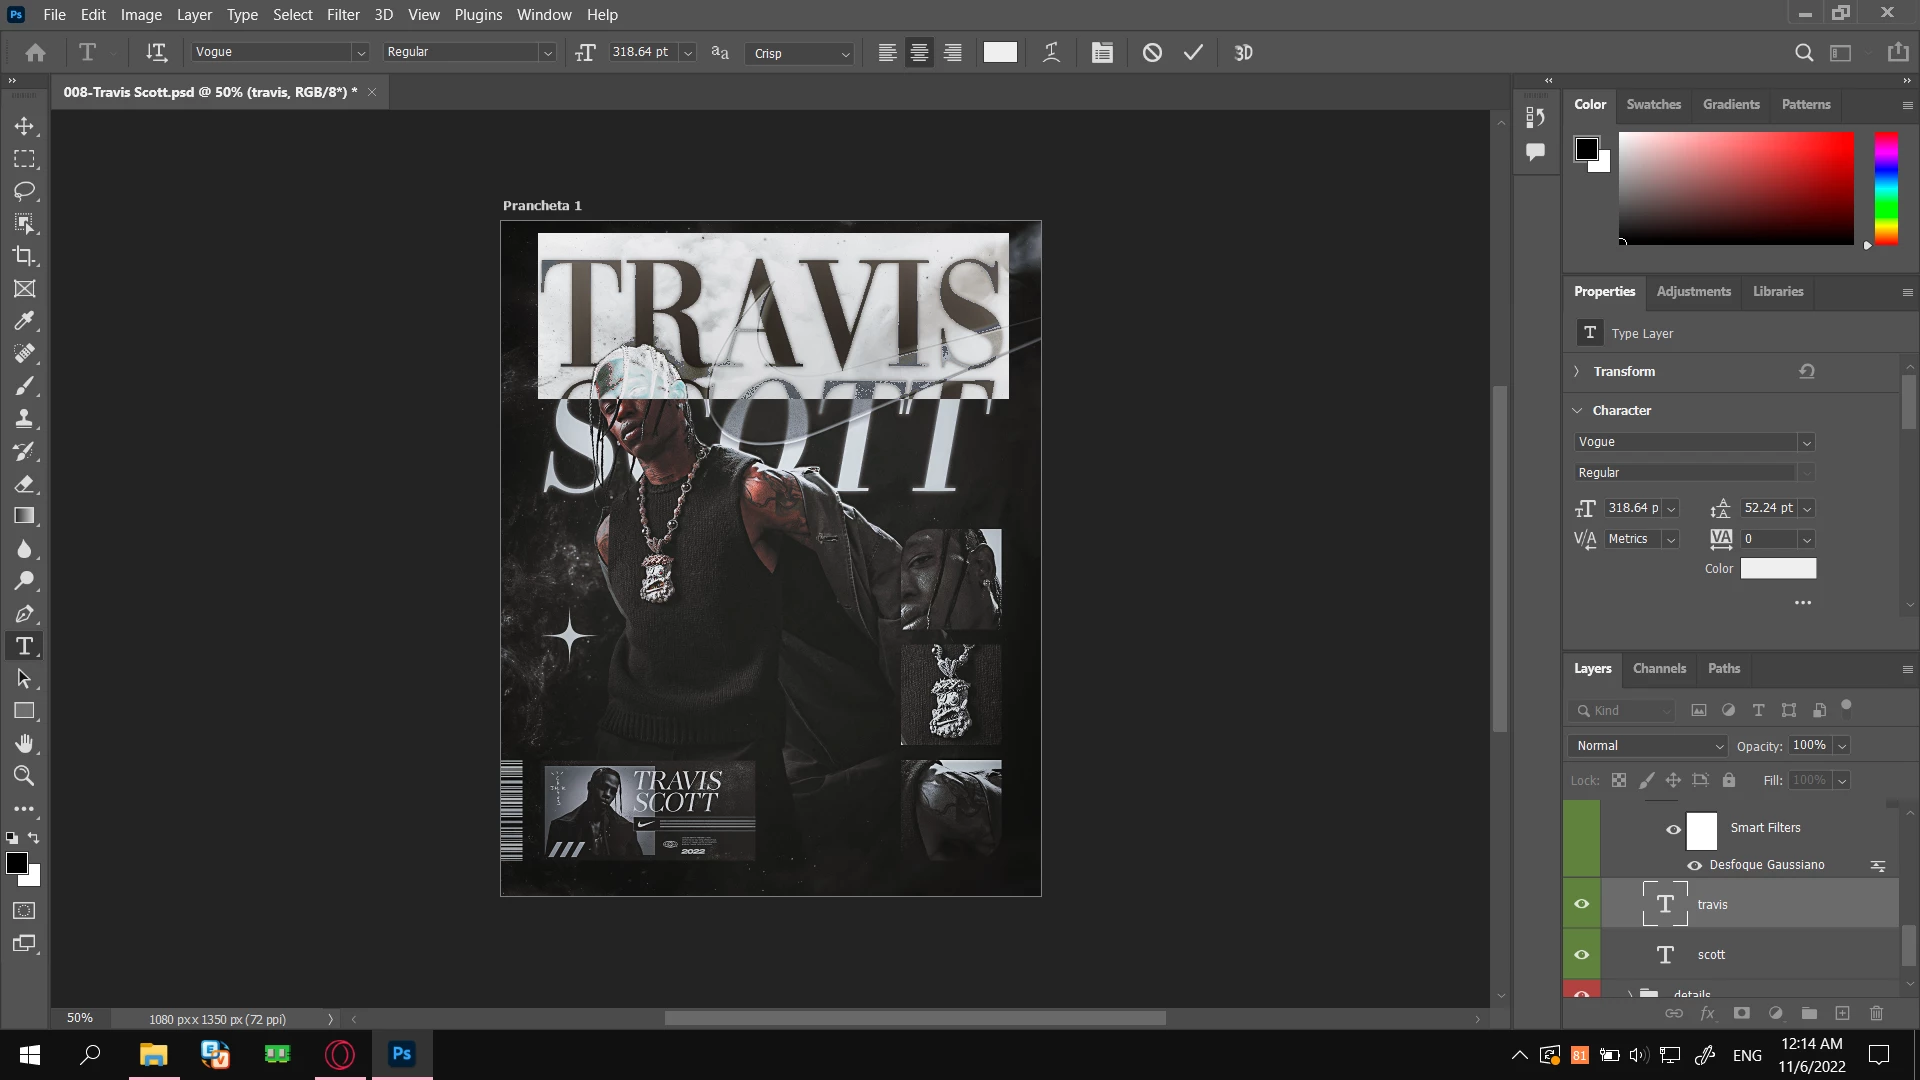The width and height of the screenshot is (1920, 1080).
Task: Open anti-aliasing Crisp dropdown
Action: pos(799,53)
